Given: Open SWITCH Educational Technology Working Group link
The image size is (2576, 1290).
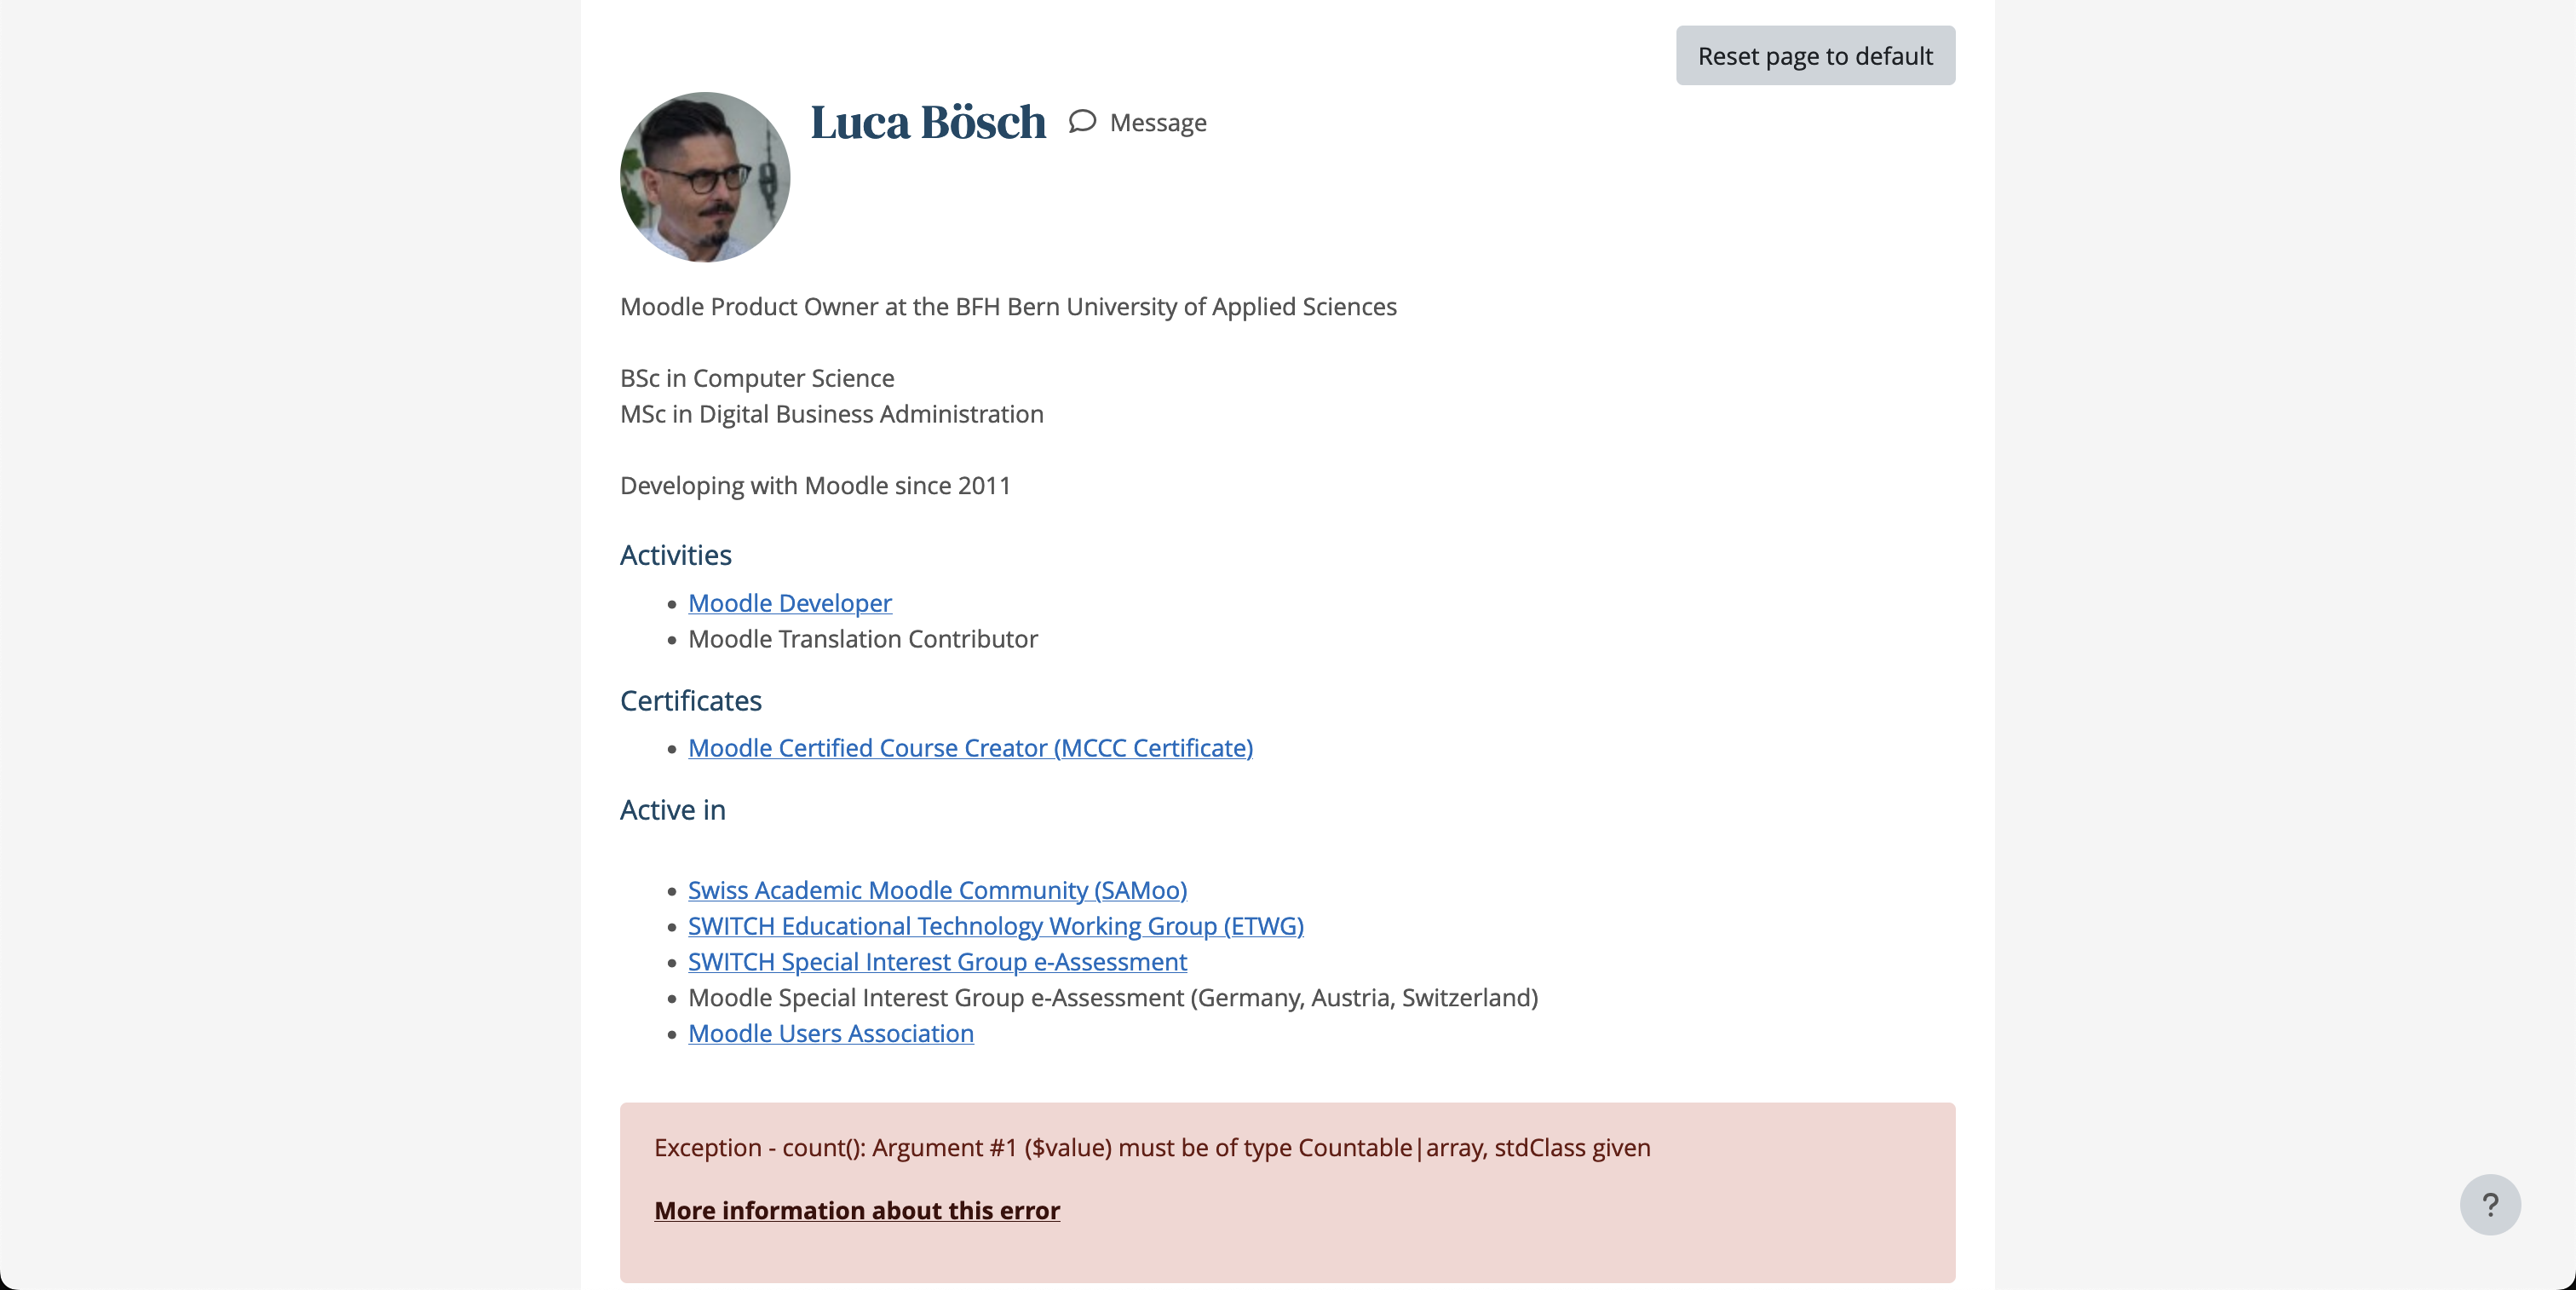Looking at the screenshot, I should [996, 926].
